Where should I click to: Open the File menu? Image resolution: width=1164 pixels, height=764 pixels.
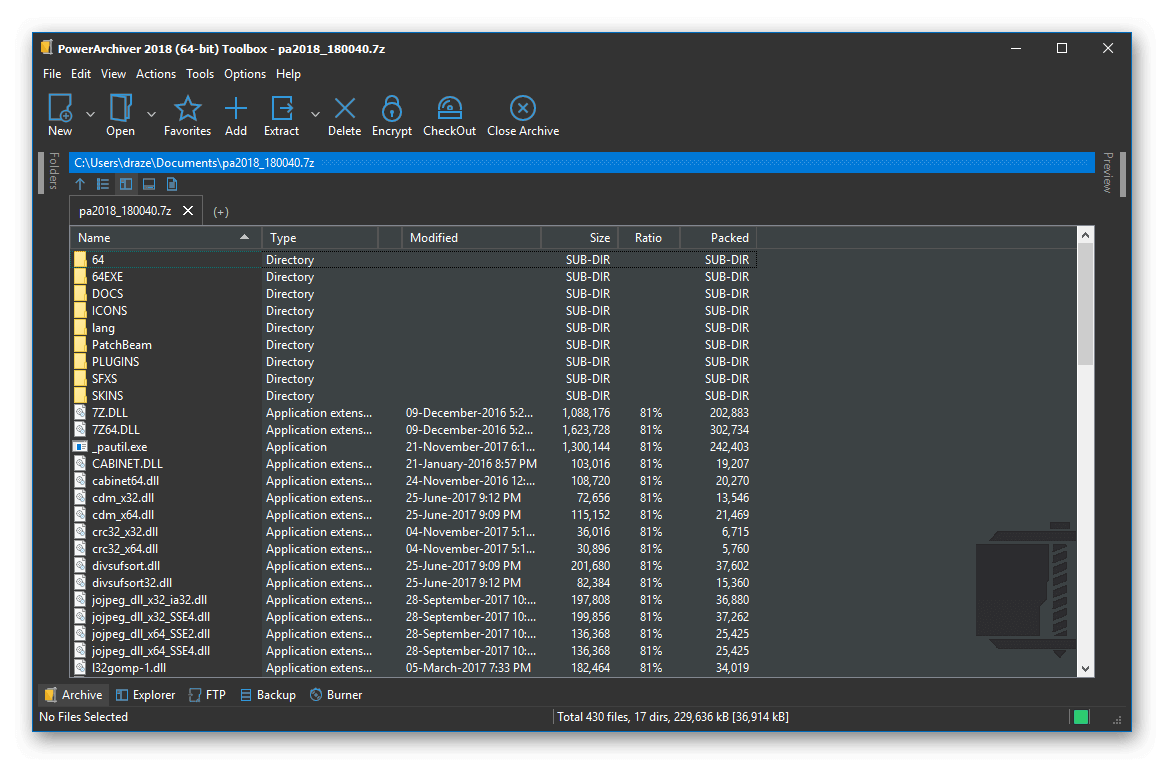point(52,74)
